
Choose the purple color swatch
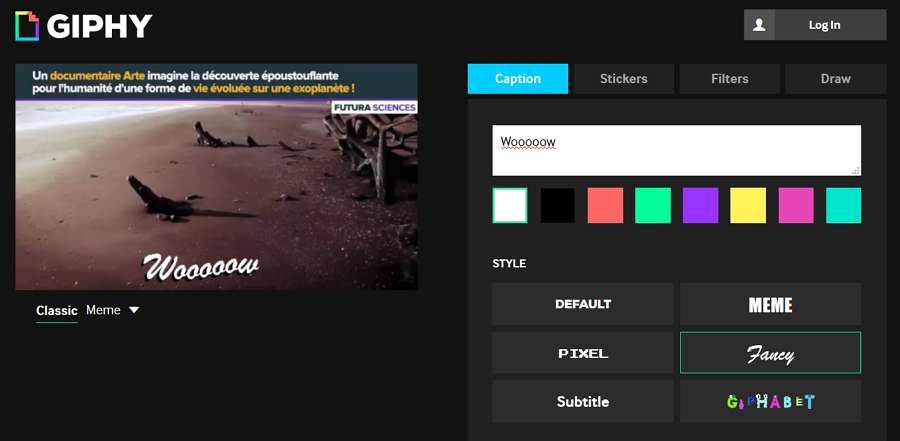point(700,205)
